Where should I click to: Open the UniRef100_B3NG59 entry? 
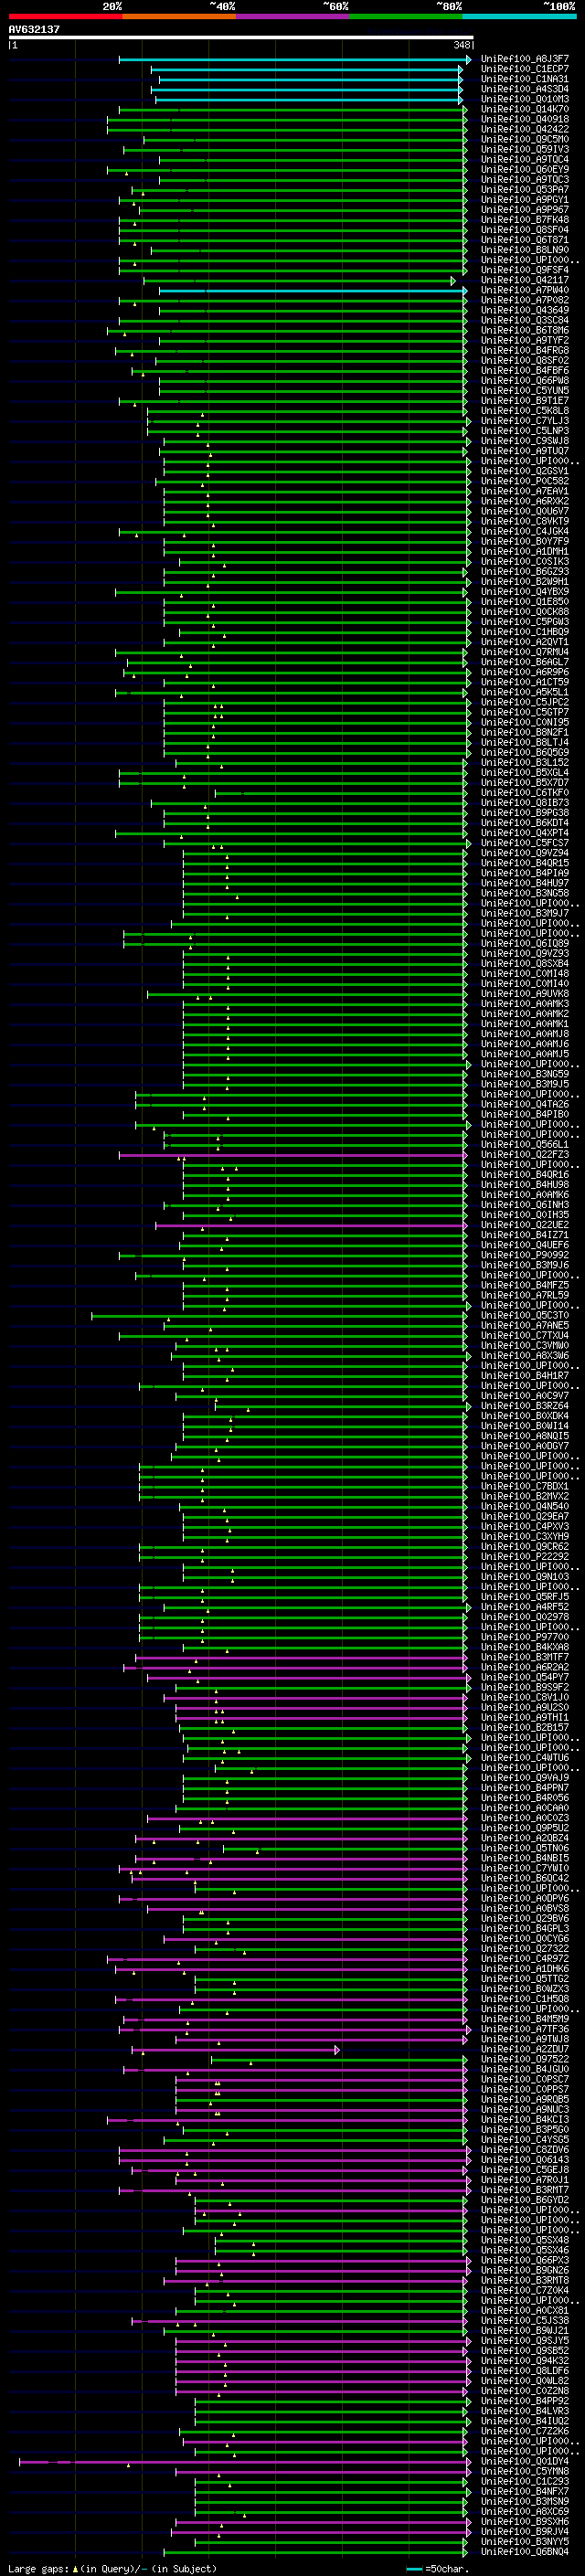[x=525, y=1074]
